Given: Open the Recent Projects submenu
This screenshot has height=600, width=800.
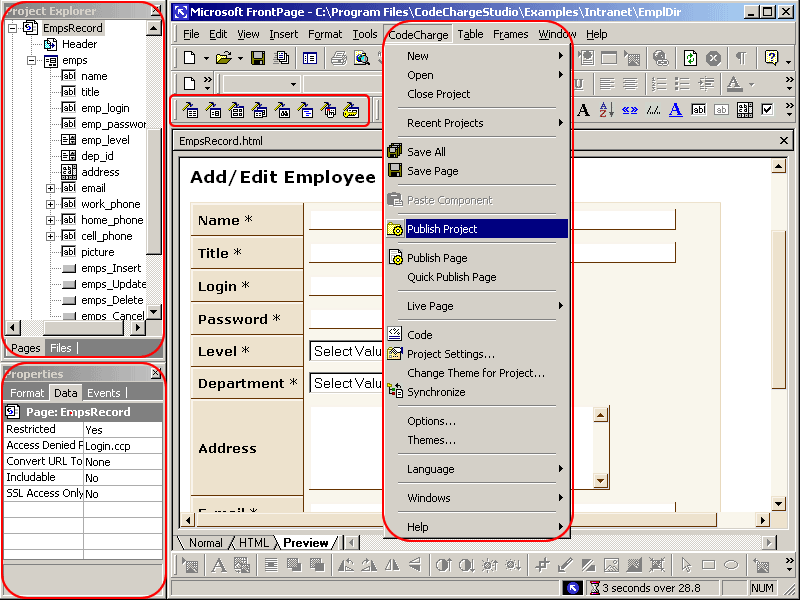Looking at the screenshot, I should (x=478, y=123).
